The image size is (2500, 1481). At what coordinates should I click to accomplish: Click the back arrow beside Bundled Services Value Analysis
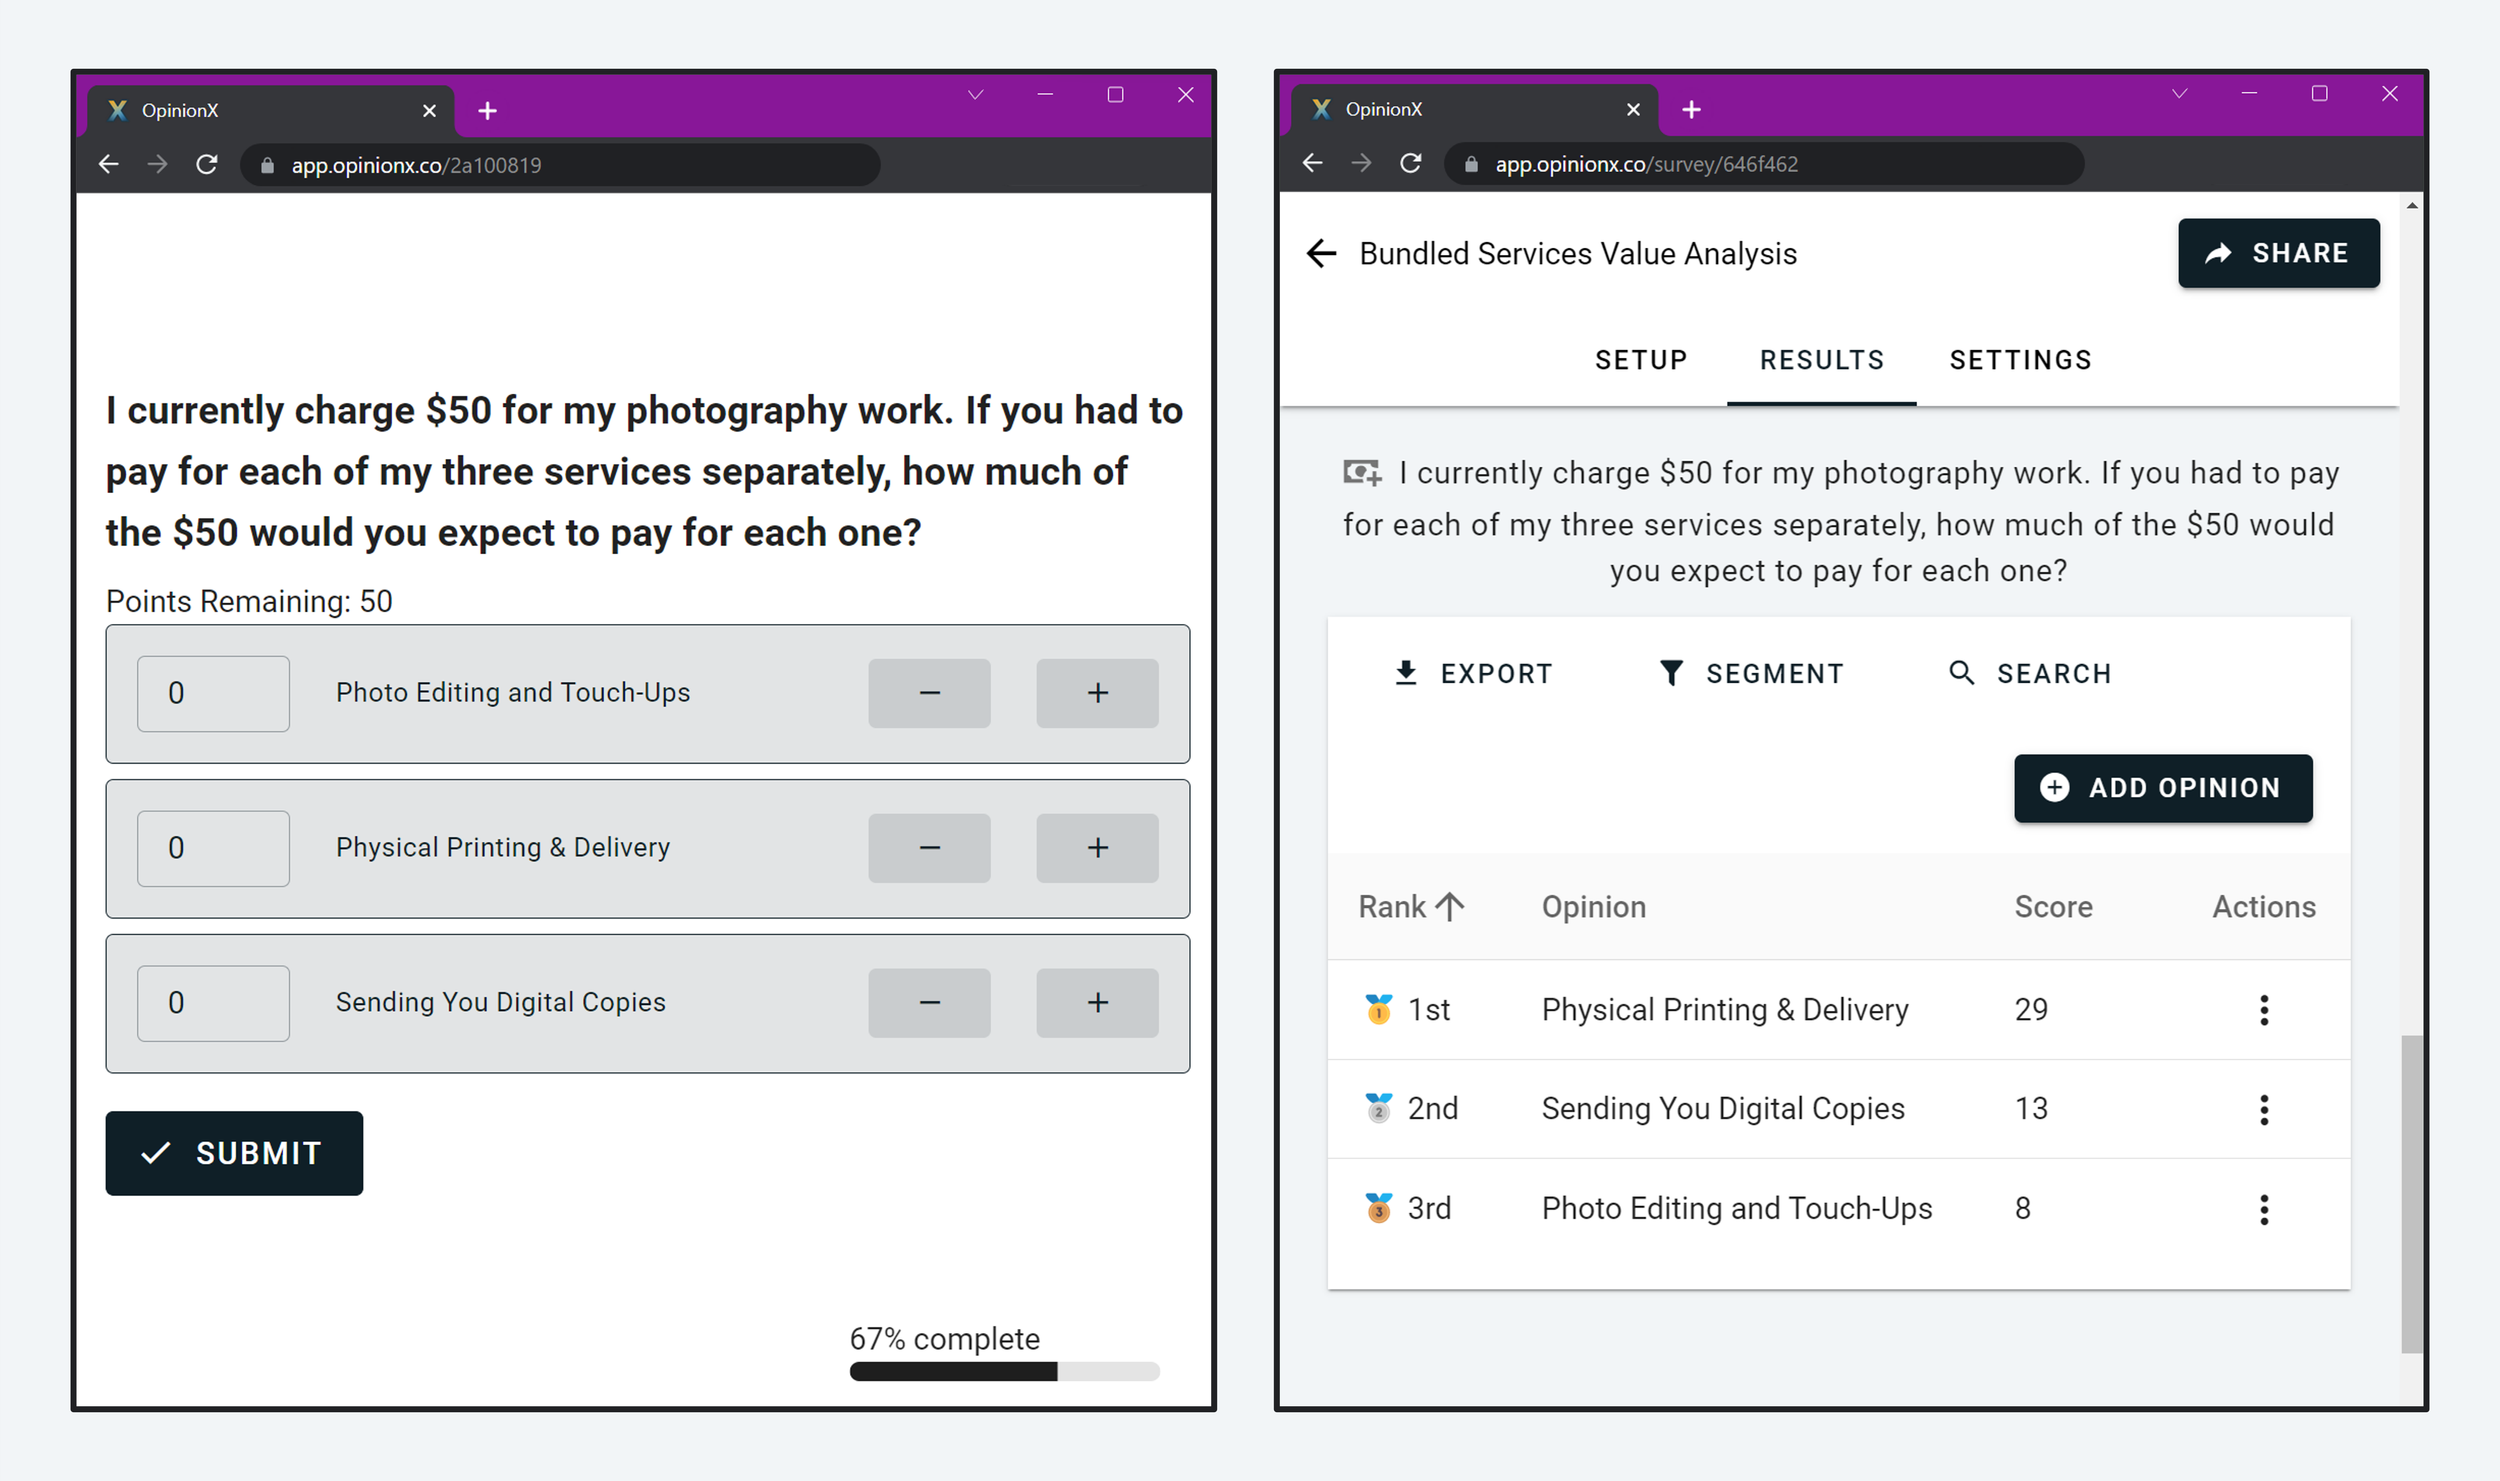pos(1321,254)
